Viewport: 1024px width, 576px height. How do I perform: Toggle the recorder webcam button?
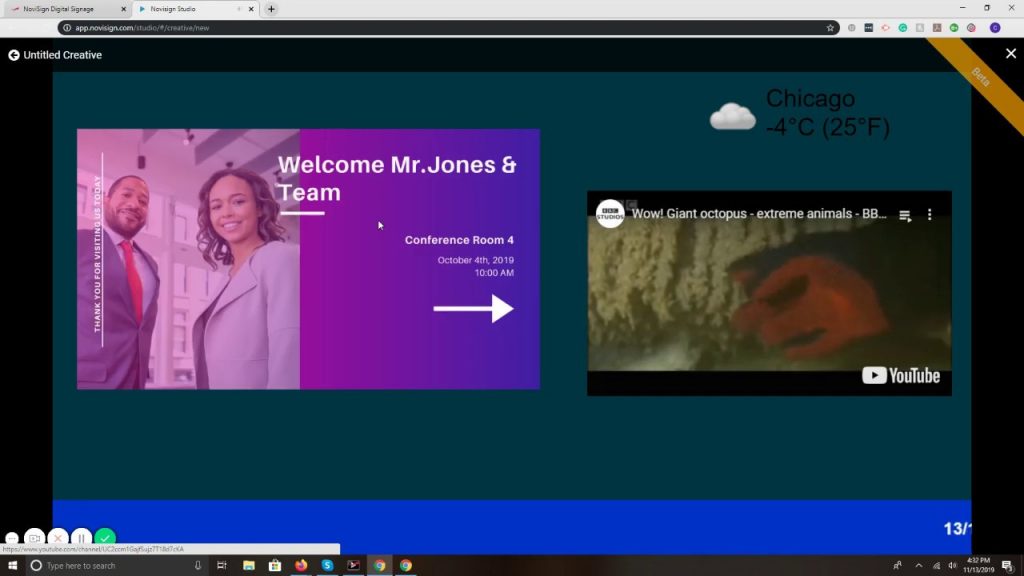click(35, 538)
